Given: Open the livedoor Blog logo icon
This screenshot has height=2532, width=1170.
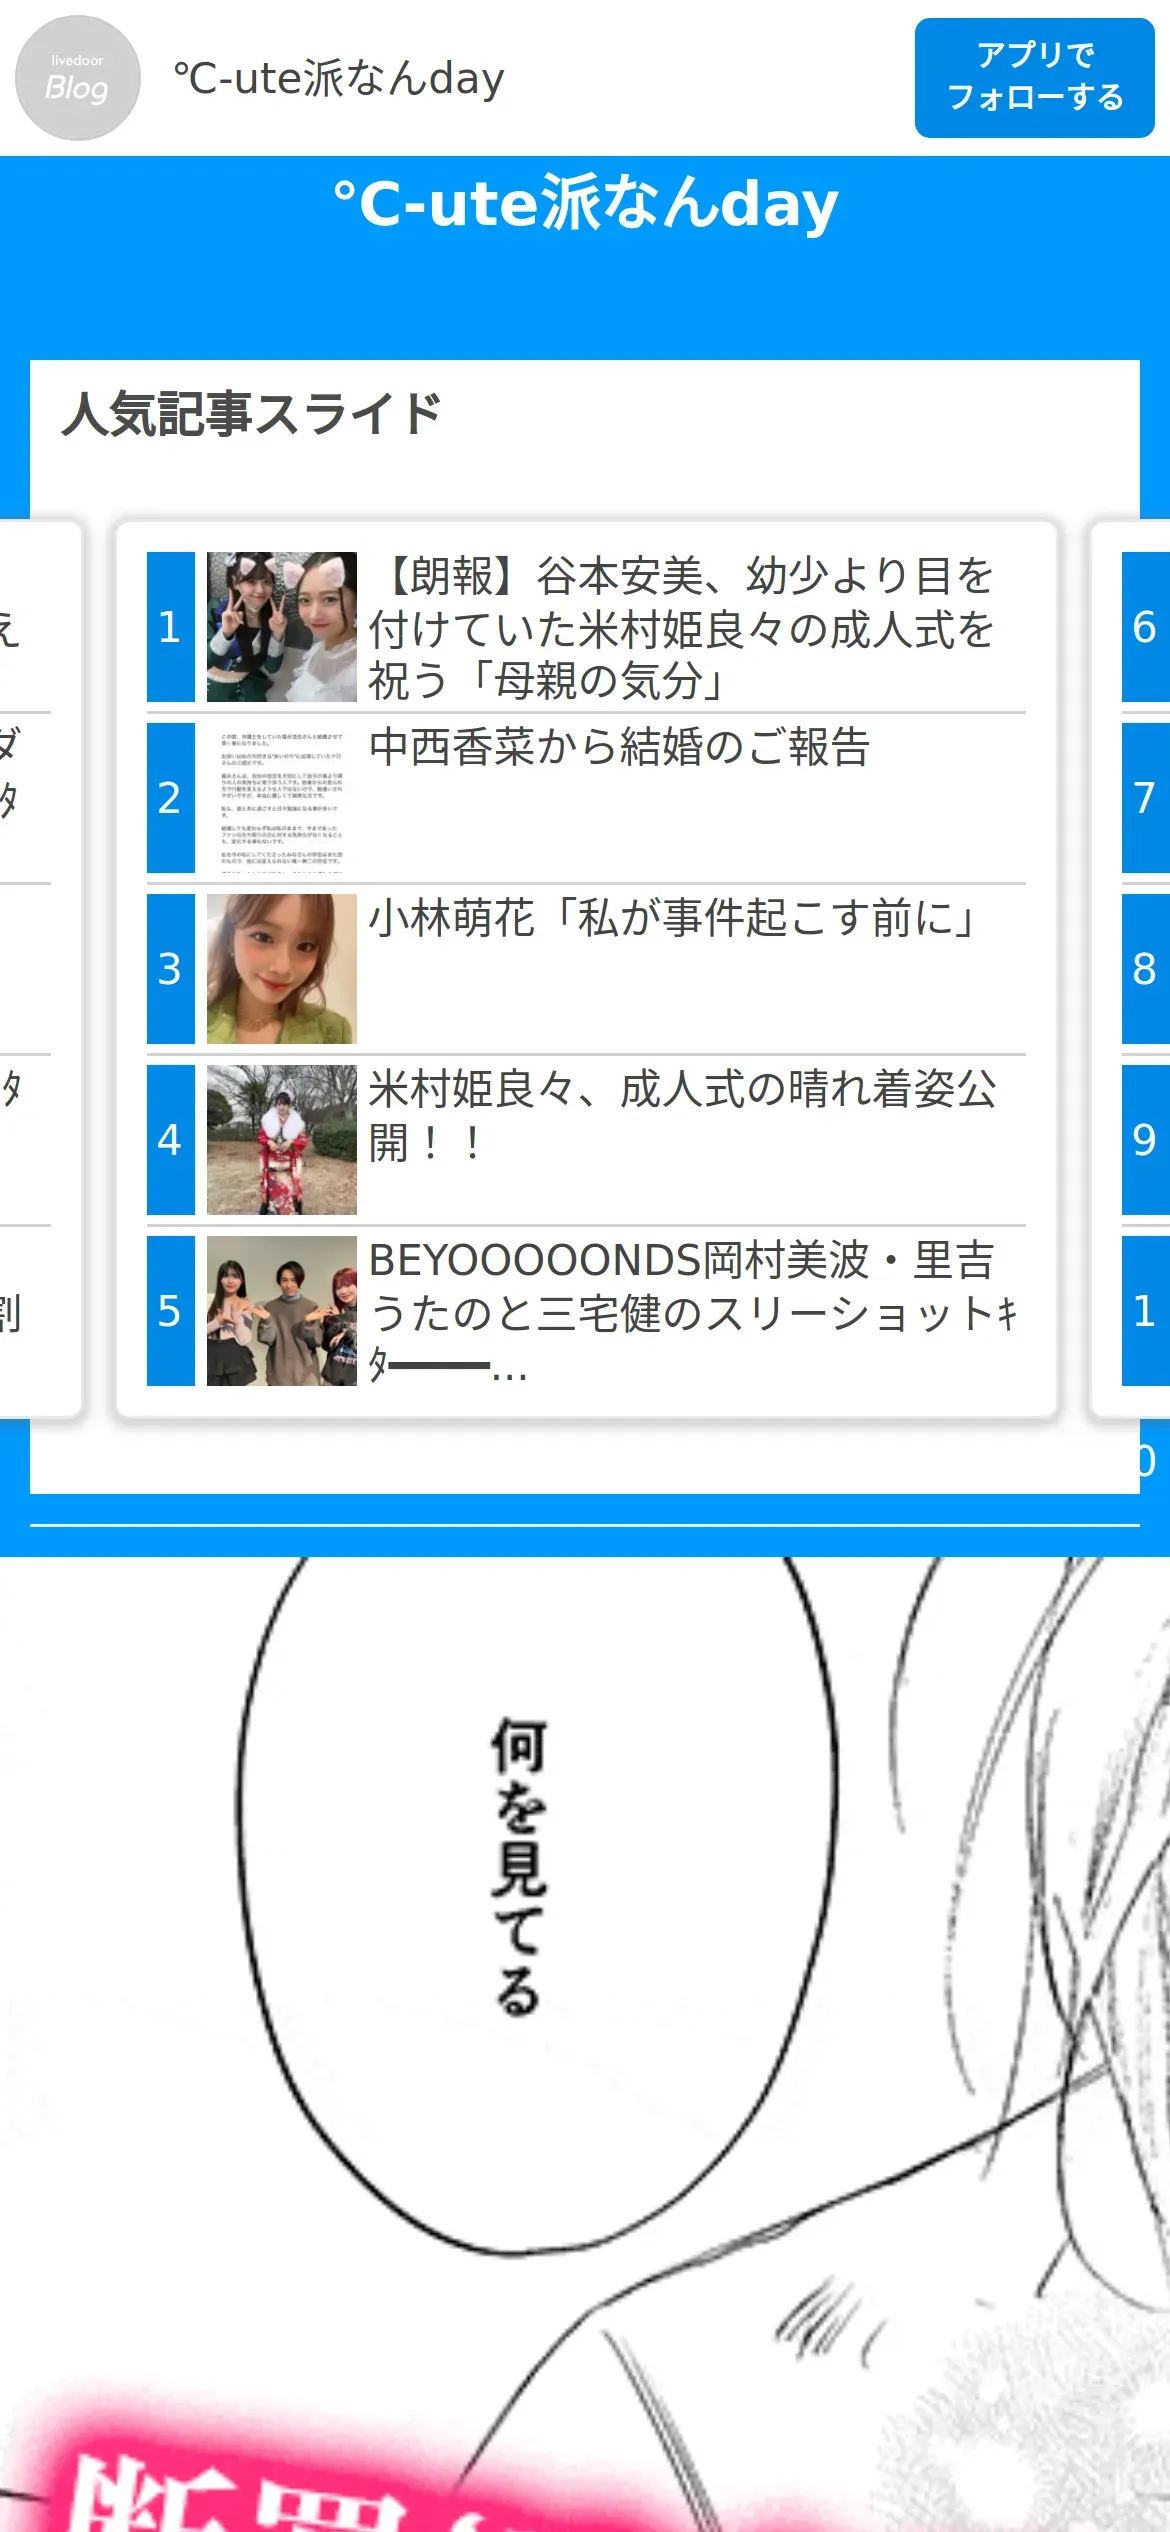Looking at the screenshot, I should click(77, 78).
